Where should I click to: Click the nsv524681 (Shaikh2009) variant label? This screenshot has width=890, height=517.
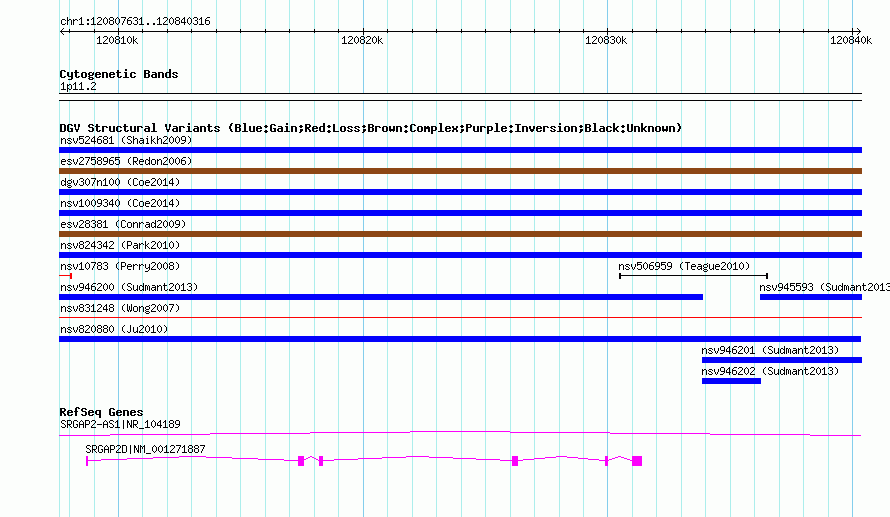[x=126, y=140]
